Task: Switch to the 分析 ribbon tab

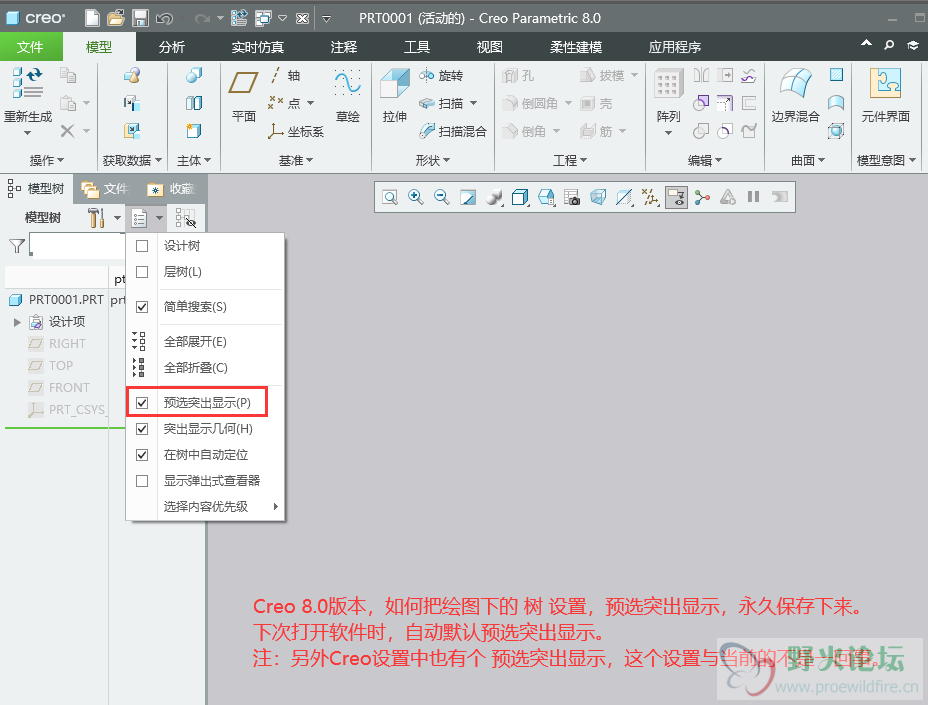Action: [172, 47]
